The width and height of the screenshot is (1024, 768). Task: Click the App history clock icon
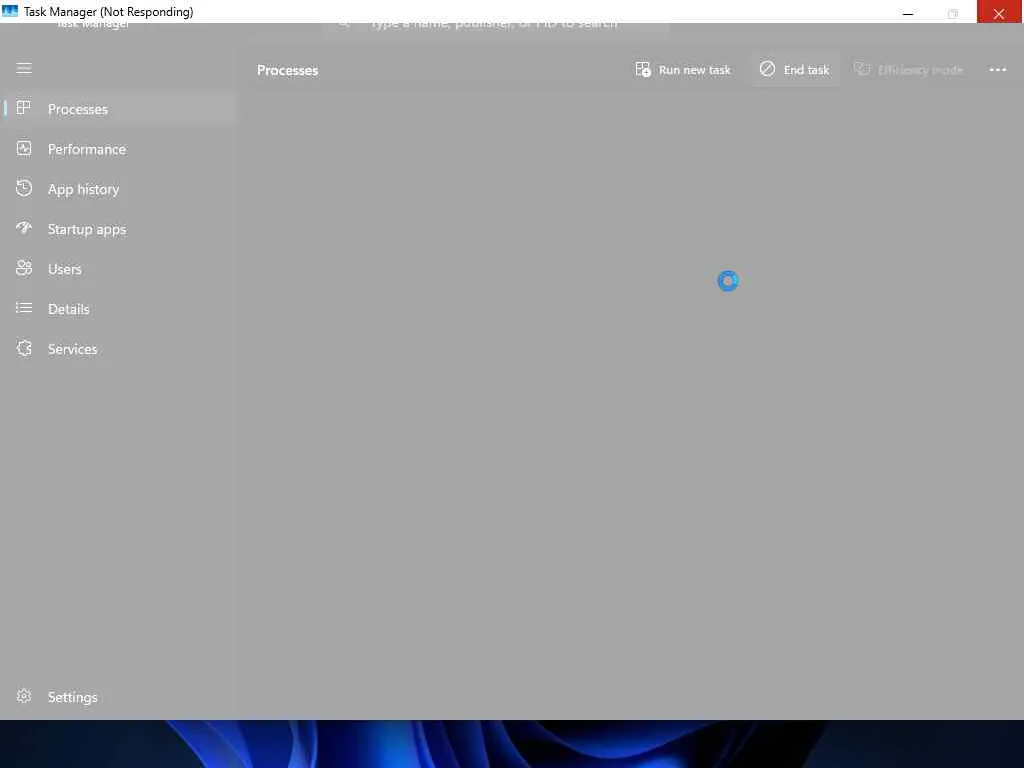[24, 188]
